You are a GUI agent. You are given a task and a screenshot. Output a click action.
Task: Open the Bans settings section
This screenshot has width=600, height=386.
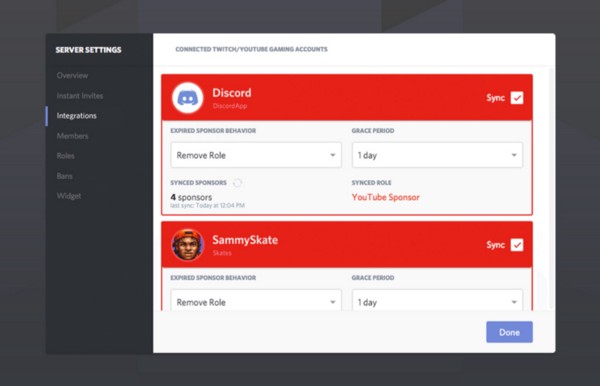point(64,176)
